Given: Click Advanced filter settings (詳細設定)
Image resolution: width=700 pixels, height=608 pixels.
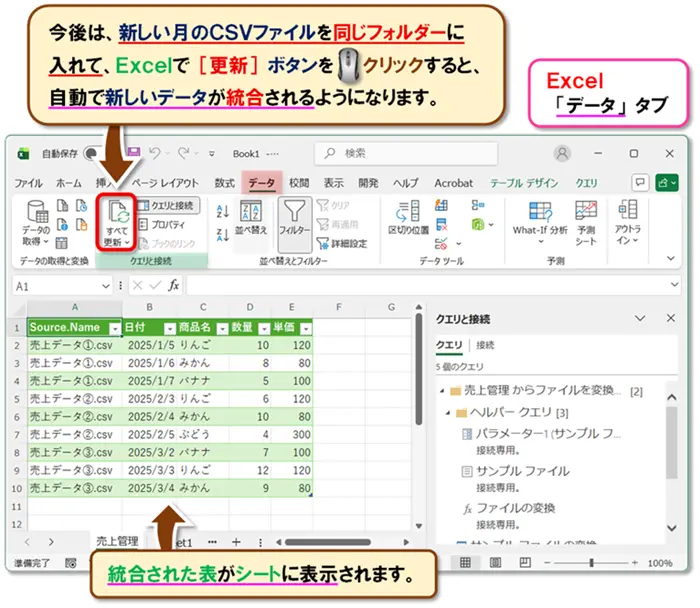Looking at the screenshot, I should (x=342, y=243).
